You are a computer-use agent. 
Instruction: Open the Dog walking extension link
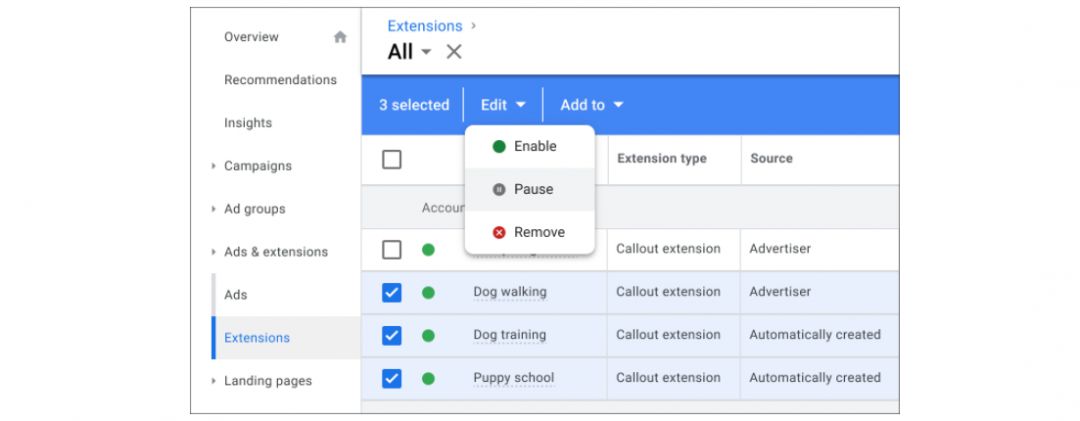pos(510,292)
